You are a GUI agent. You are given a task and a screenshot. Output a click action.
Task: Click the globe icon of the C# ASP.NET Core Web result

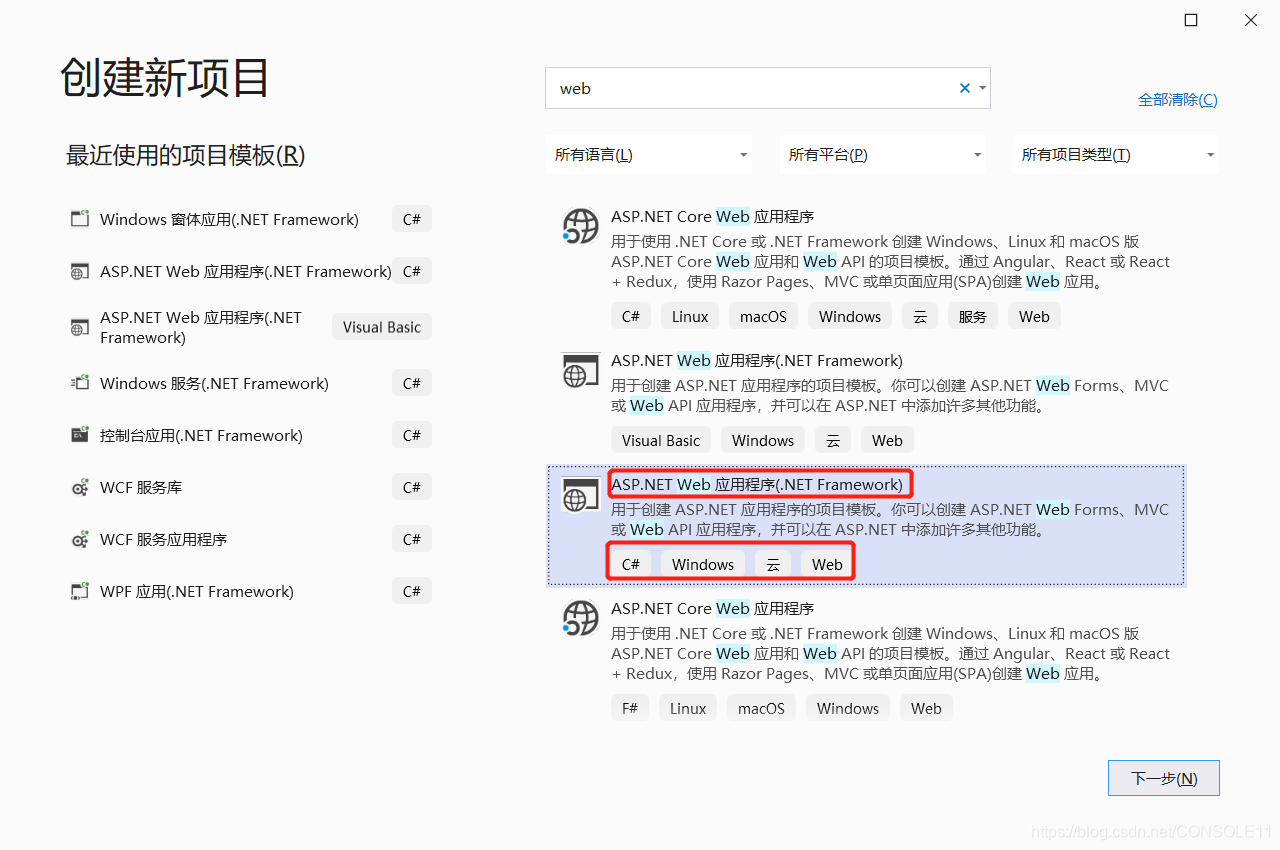580,226
